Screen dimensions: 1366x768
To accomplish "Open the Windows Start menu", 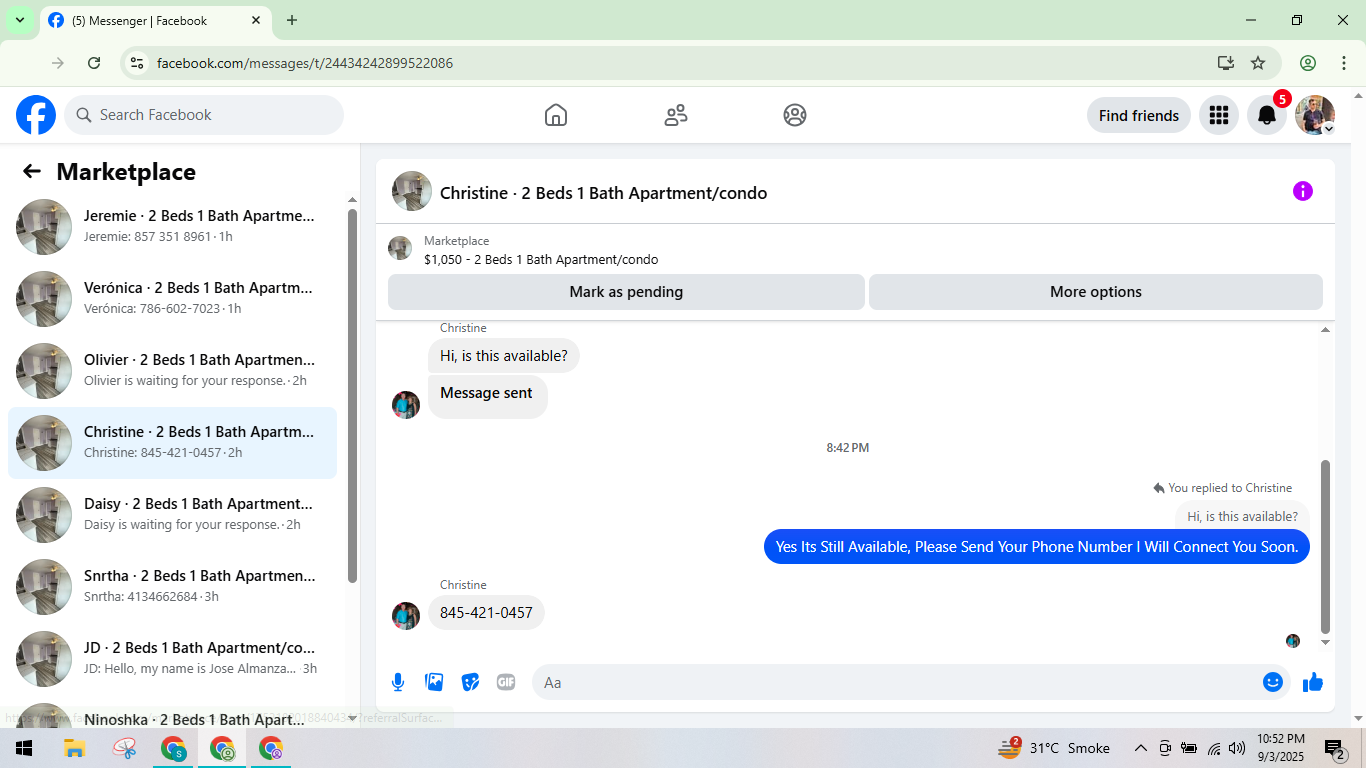I will 24,748.
